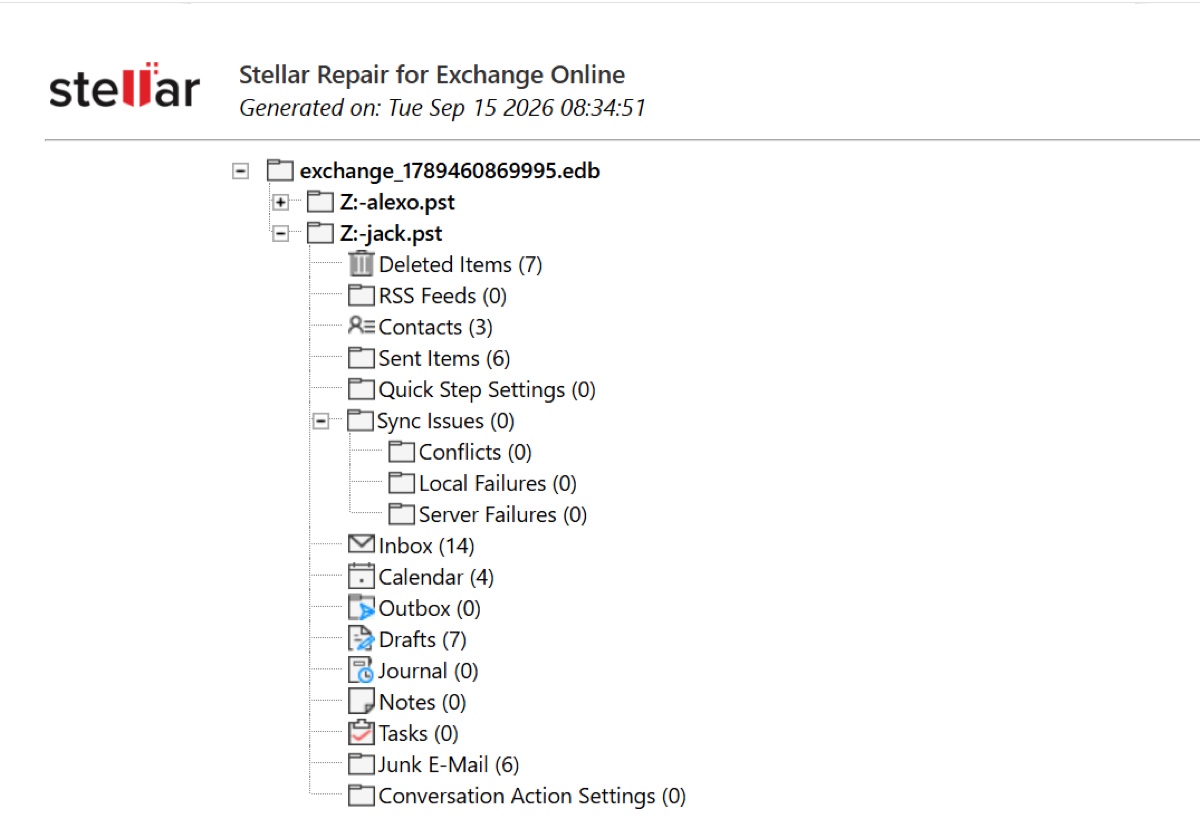The width and height of the screenshot is (1200, 831).
Task: Click the Notes sticky note icon
Action: pos(361,702)
